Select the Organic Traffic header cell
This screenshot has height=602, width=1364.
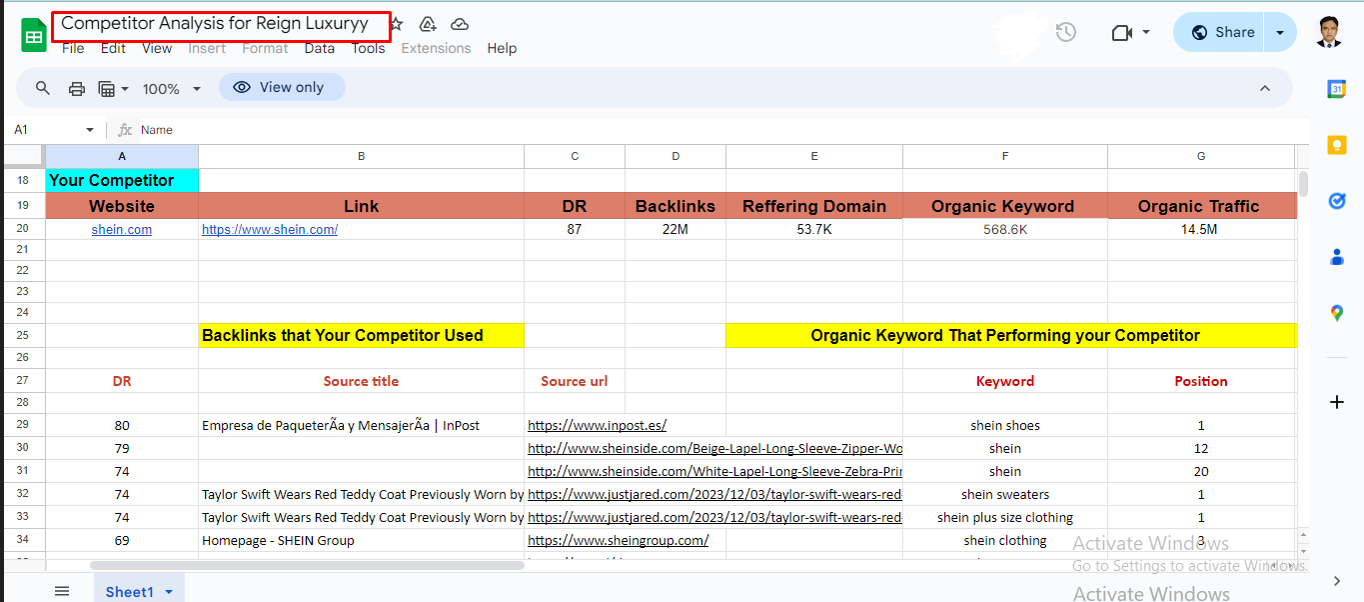click(1201, 206)
